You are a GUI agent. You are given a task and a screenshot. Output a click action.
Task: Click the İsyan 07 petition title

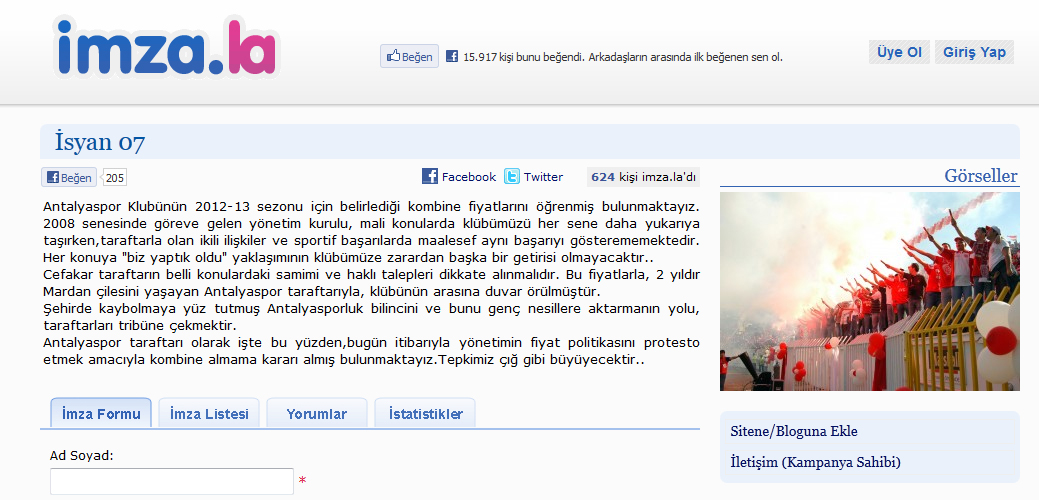(100, 143)
